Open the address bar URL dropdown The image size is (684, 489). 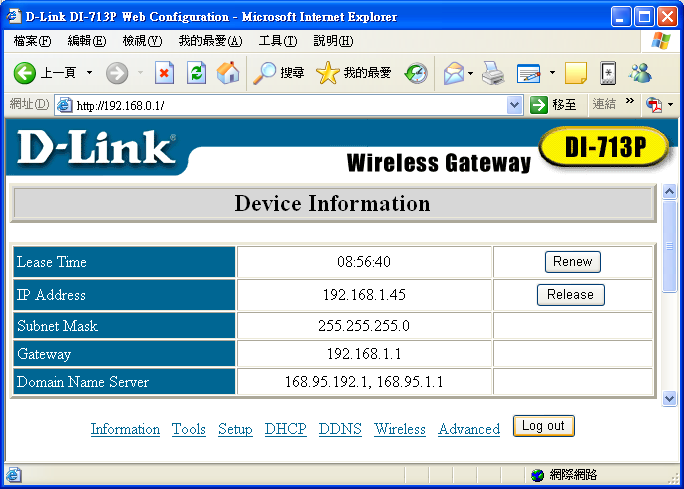click(x=515, y=105)
